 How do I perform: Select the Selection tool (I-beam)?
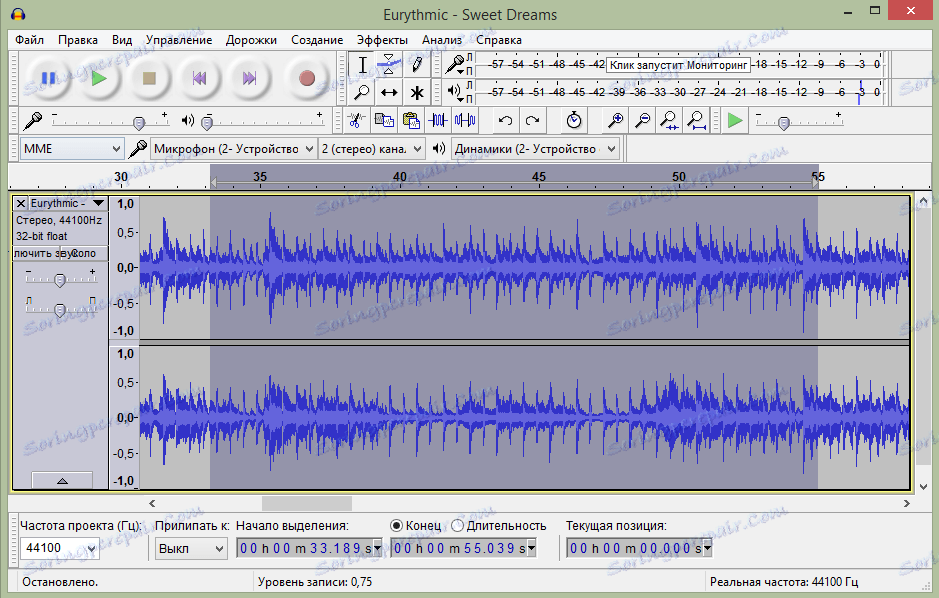(362, 63)
